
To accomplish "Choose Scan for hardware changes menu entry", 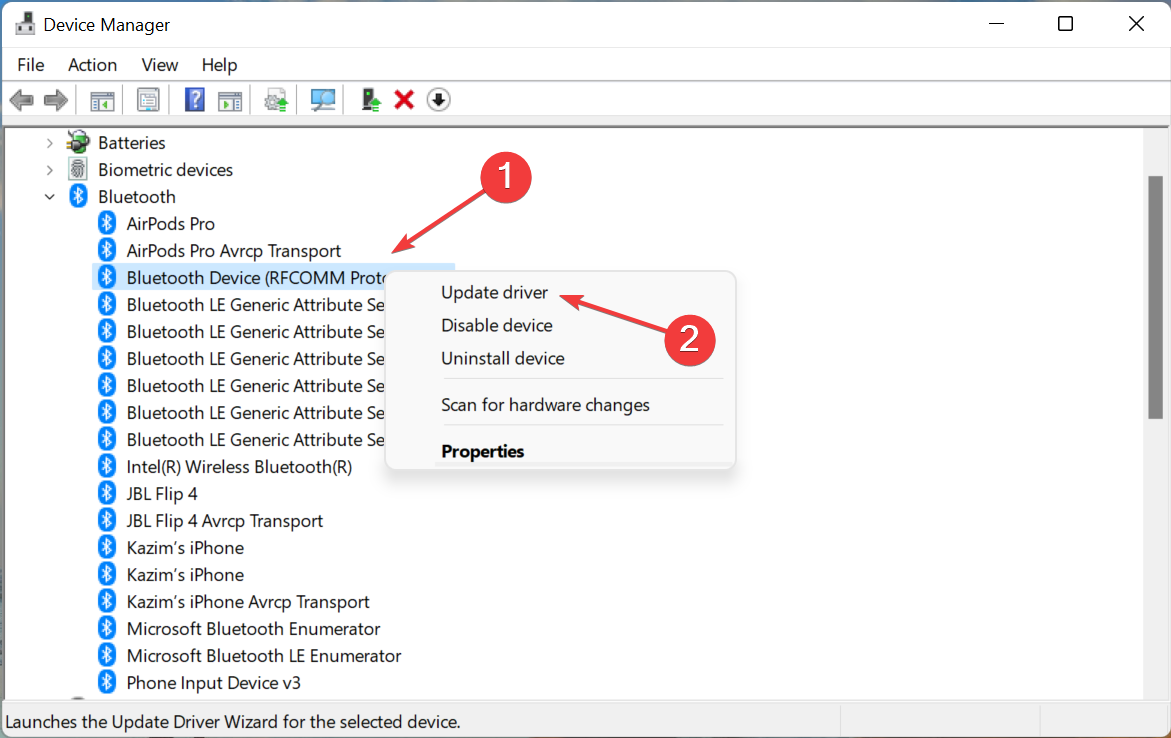I will pyautogui.click(x=545, y=404).
